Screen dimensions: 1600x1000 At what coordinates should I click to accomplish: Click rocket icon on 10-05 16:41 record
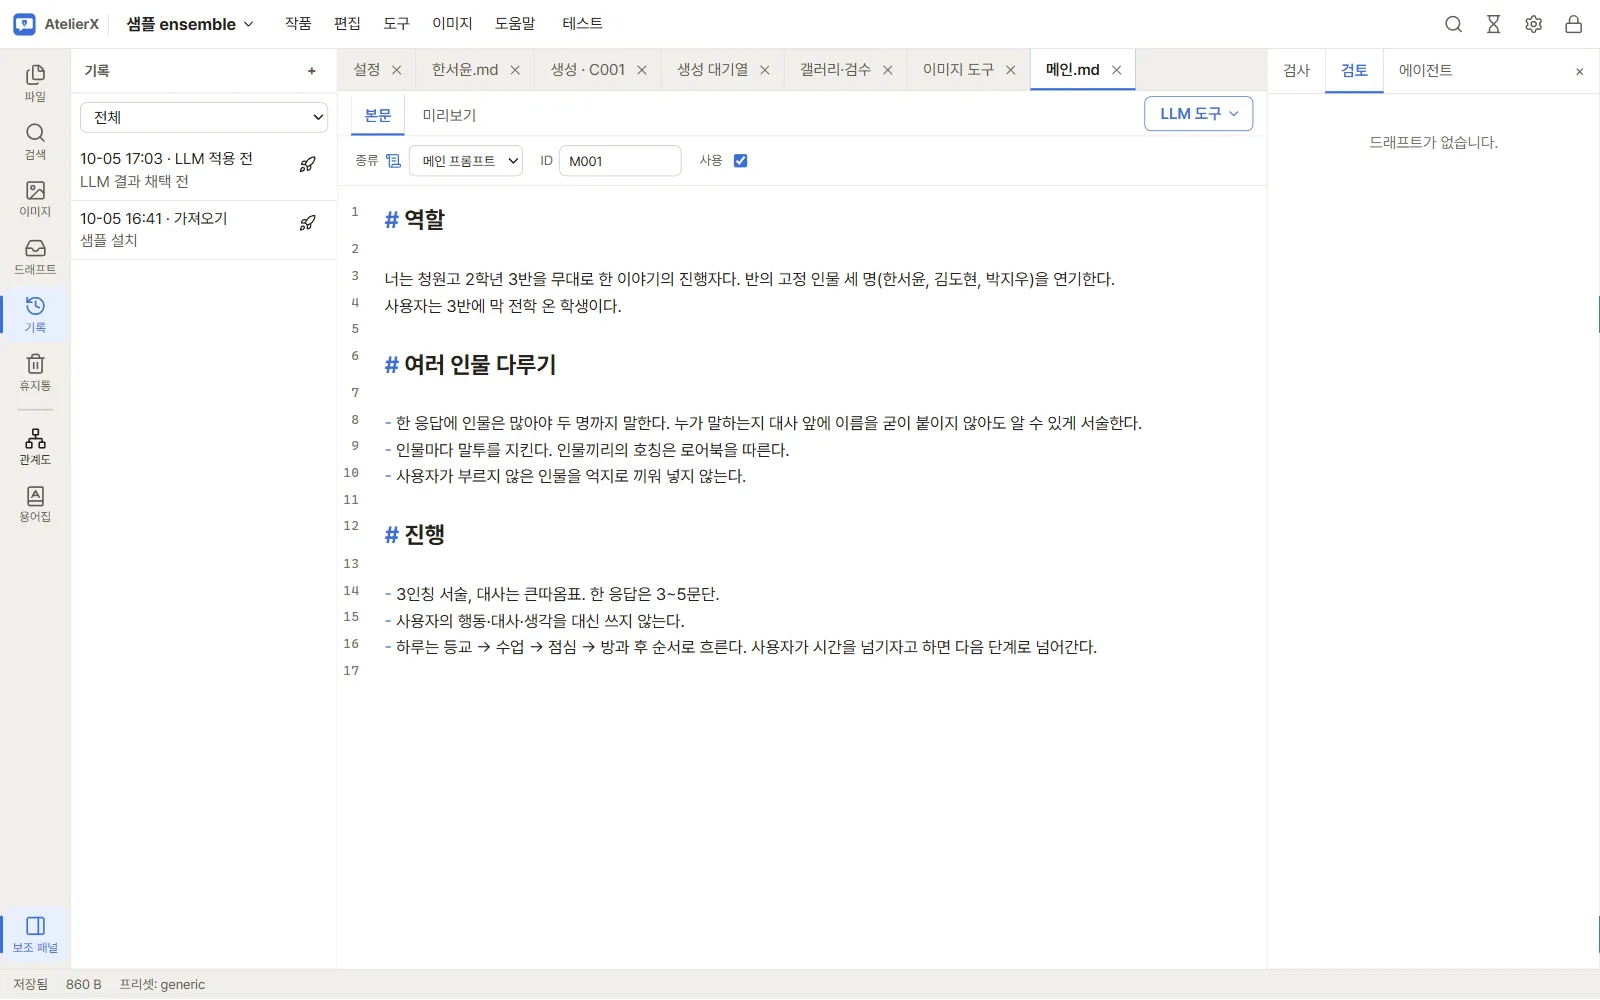[x=308, y=223]
